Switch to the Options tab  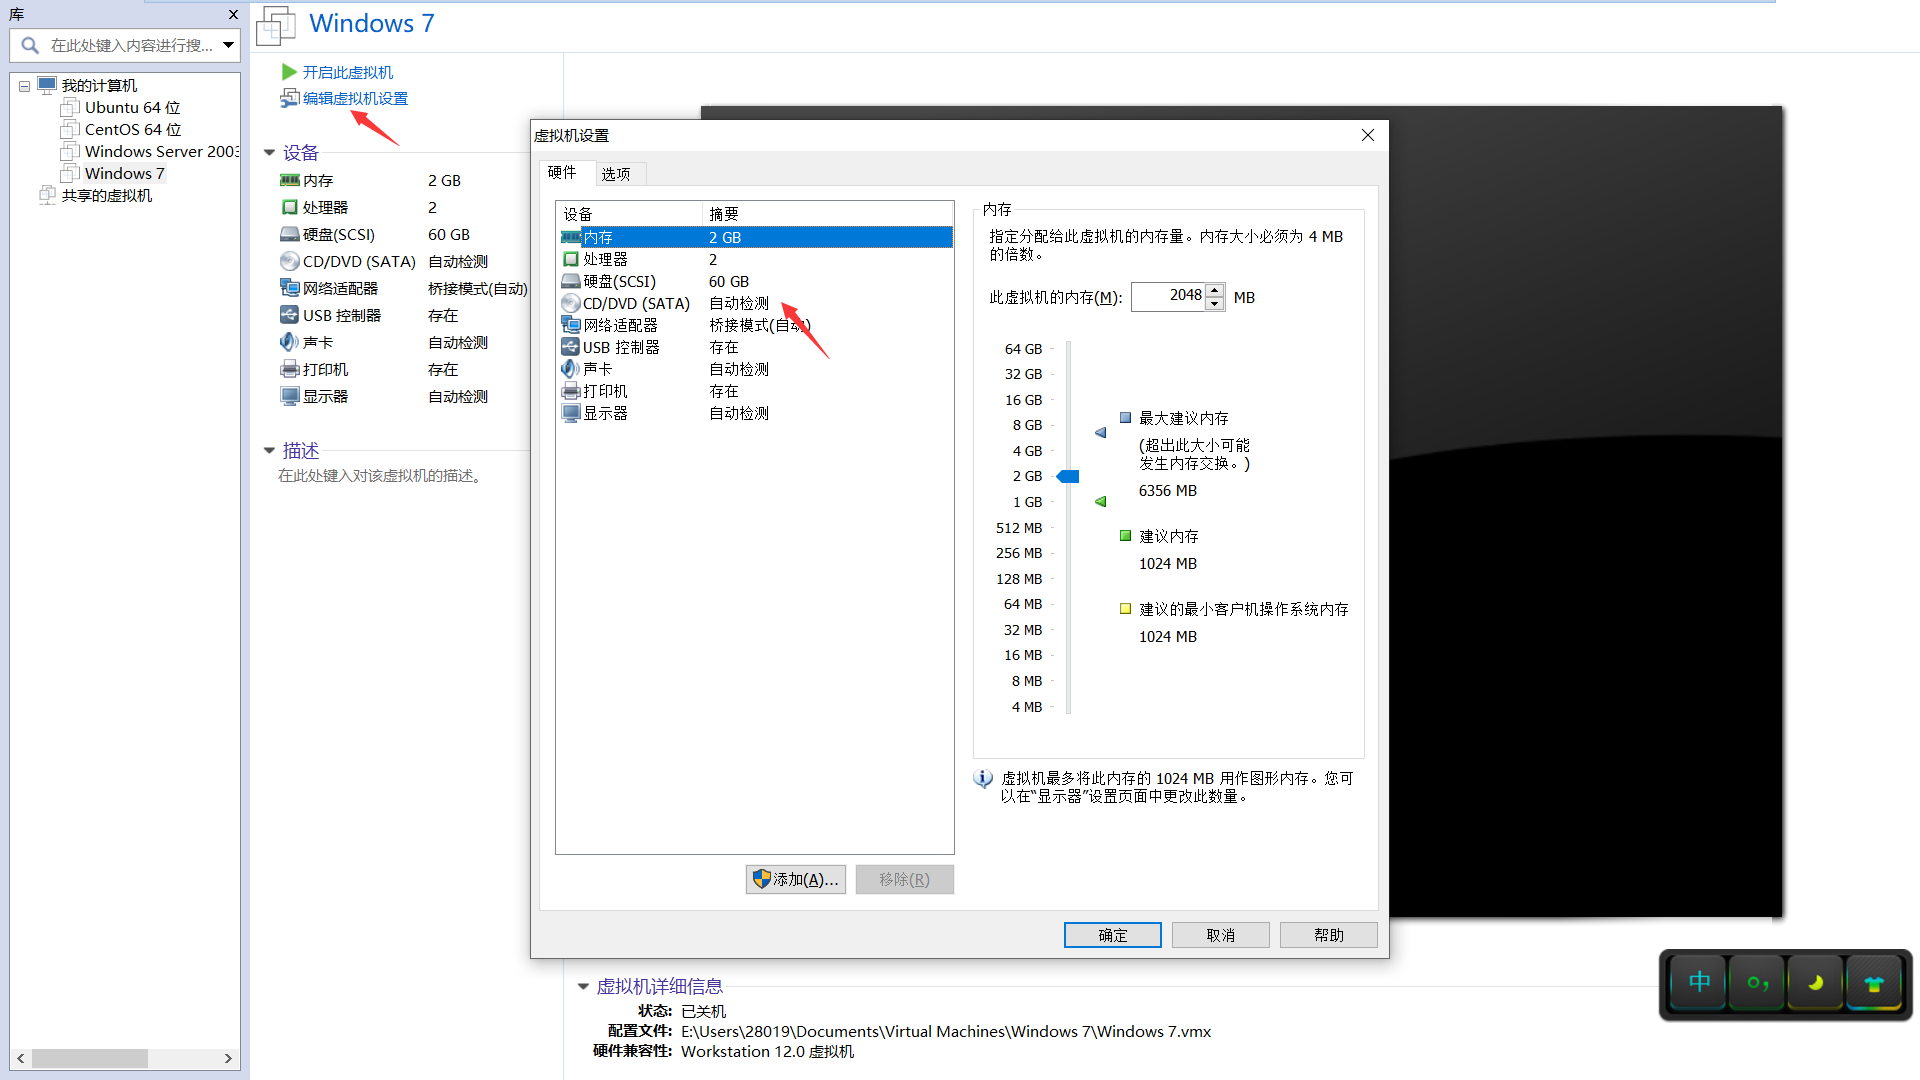pyautogui.click(x=616, y=174)
